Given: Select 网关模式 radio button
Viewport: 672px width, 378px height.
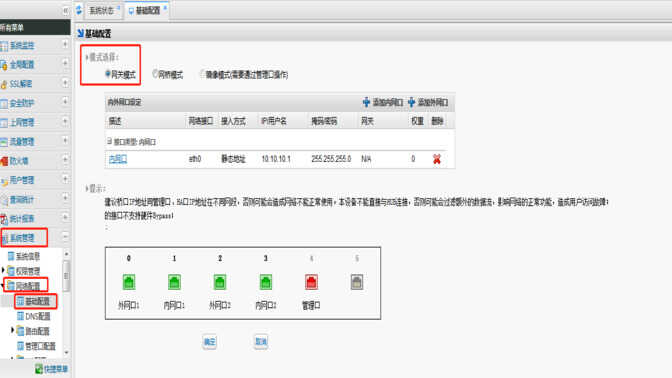Looking at the screenshot, I should point(108,74).
